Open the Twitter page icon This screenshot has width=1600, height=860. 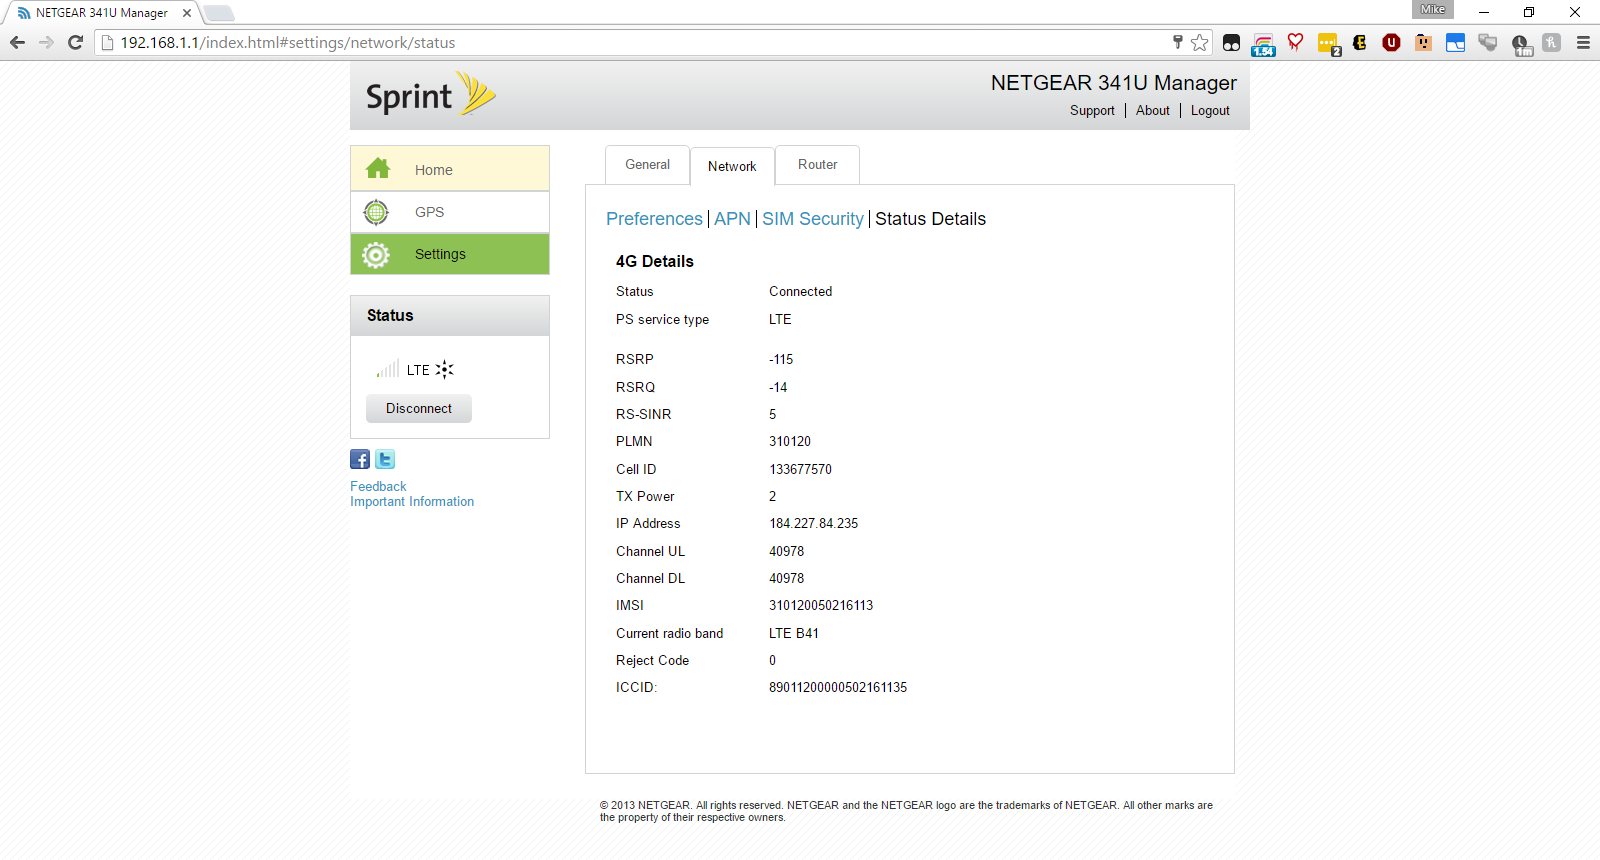tap(385, 459)
